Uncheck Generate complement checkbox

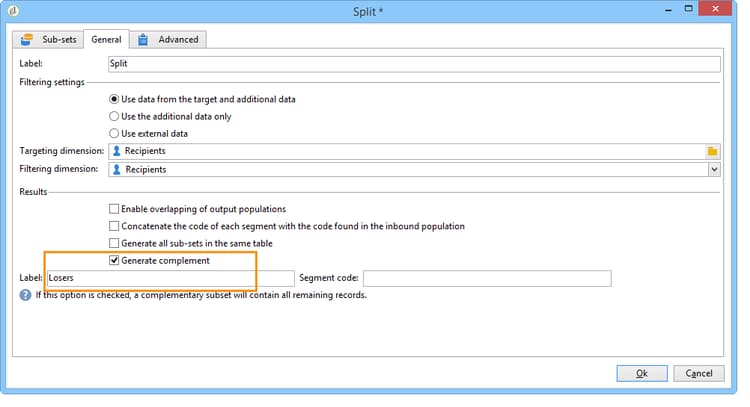tap(114, 261)
